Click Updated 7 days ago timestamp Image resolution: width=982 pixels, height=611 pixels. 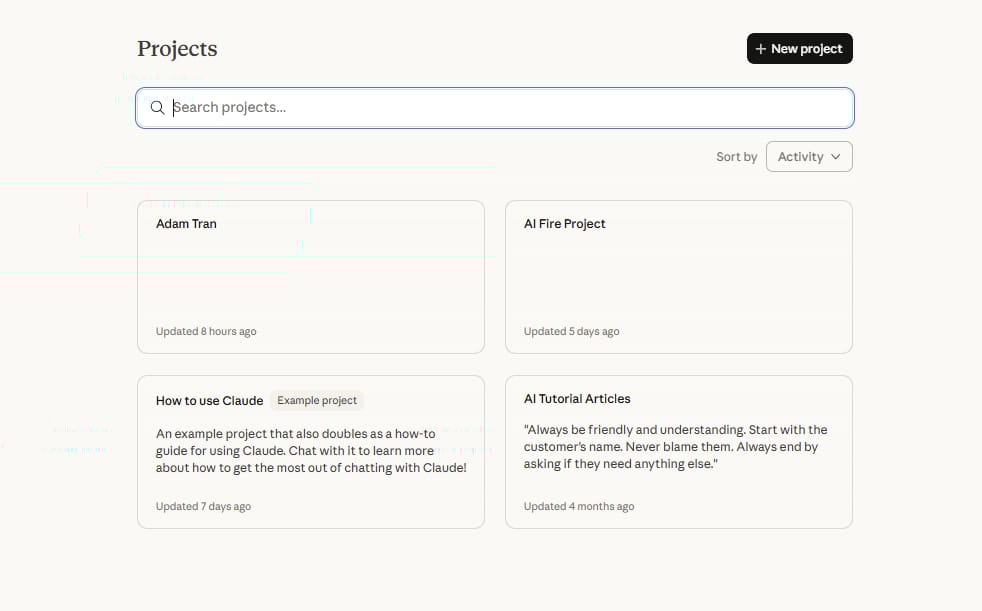(x=203, y=506)
